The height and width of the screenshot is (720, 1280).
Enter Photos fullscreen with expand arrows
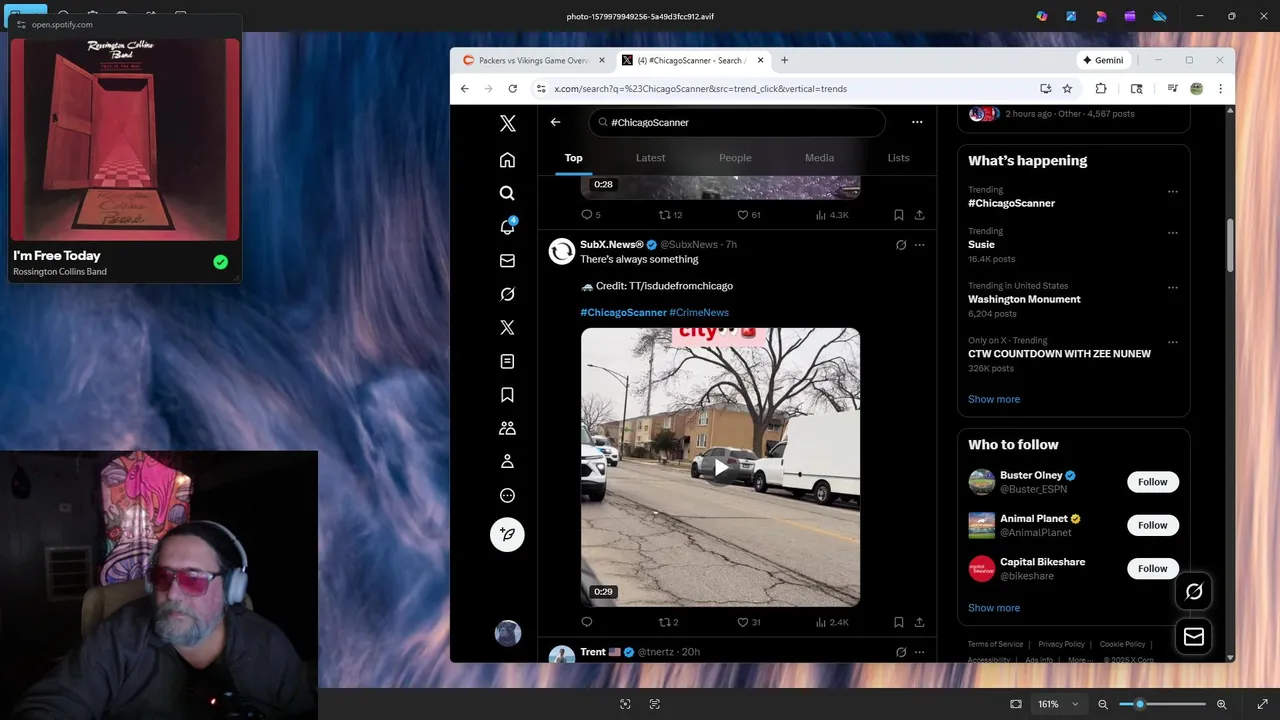[x=1262, y=704]
